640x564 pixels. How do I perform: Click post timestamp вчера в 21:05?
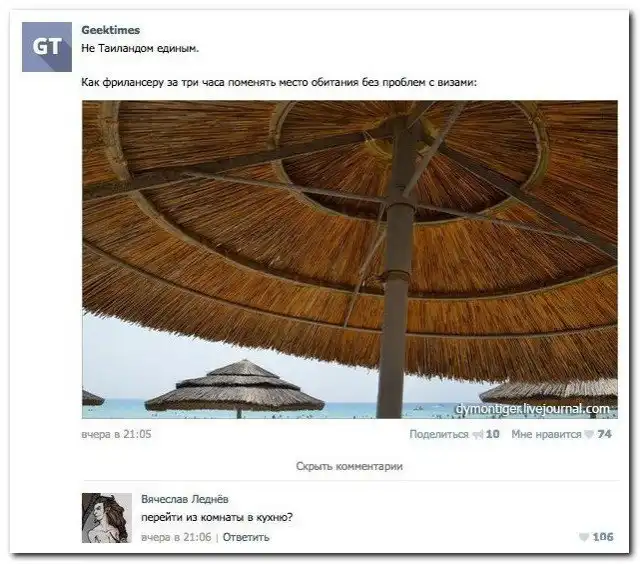[116, 434]
